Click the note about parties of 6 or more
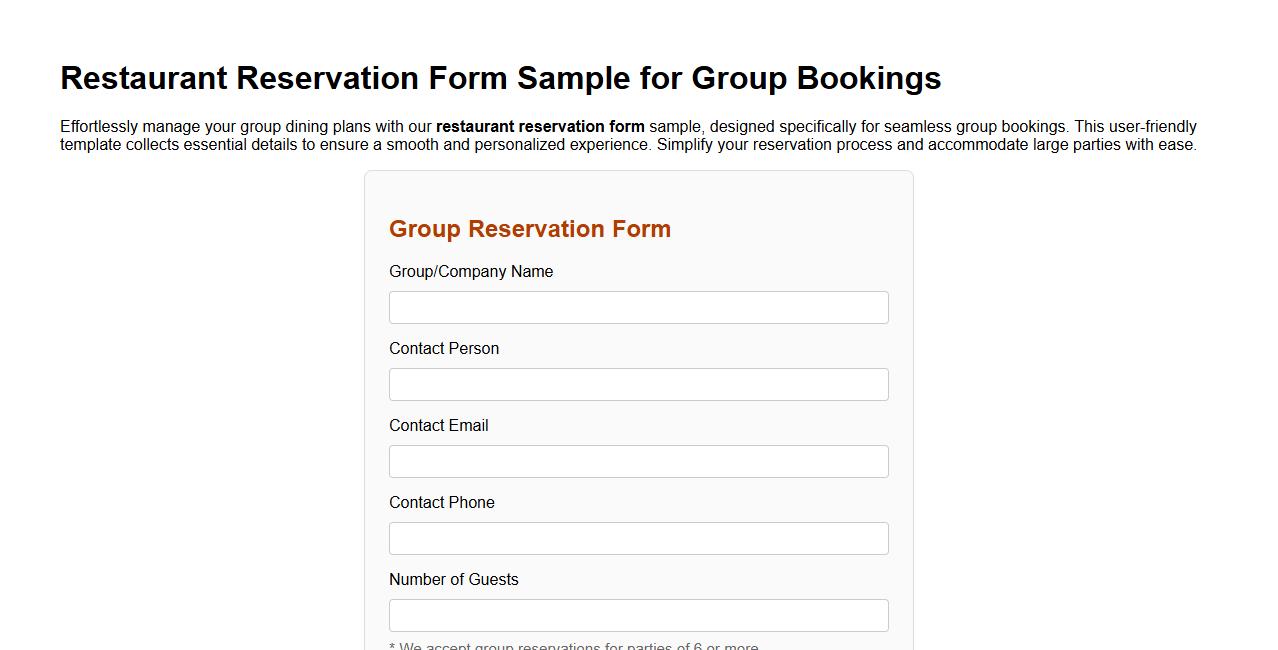The width and height of the screenshot is (1278, 650). point(574,646)
